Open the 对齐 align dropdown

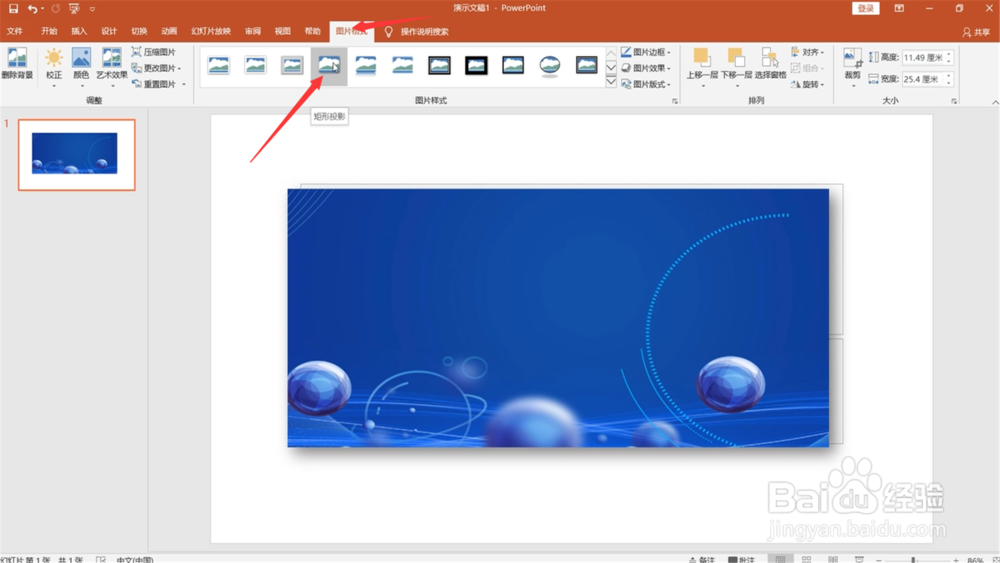click(x=807, y=52)
